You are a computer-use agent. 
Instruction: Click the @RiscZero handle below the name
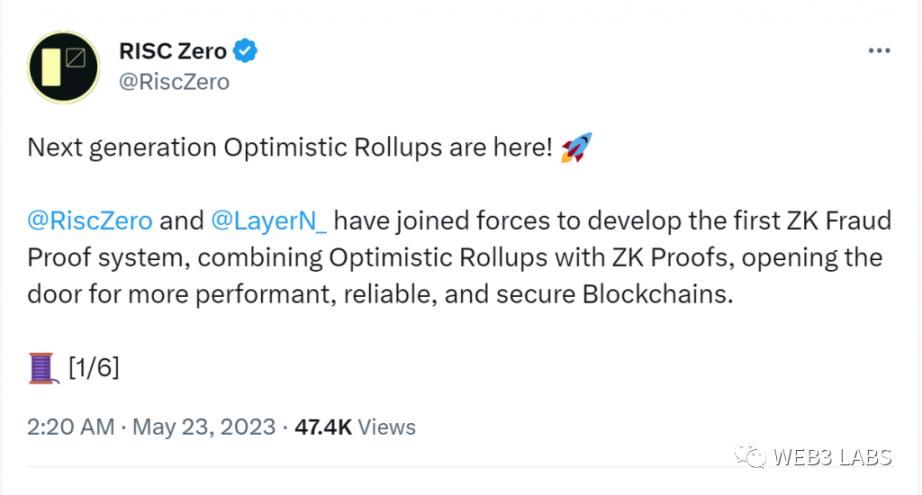[174, 82]
